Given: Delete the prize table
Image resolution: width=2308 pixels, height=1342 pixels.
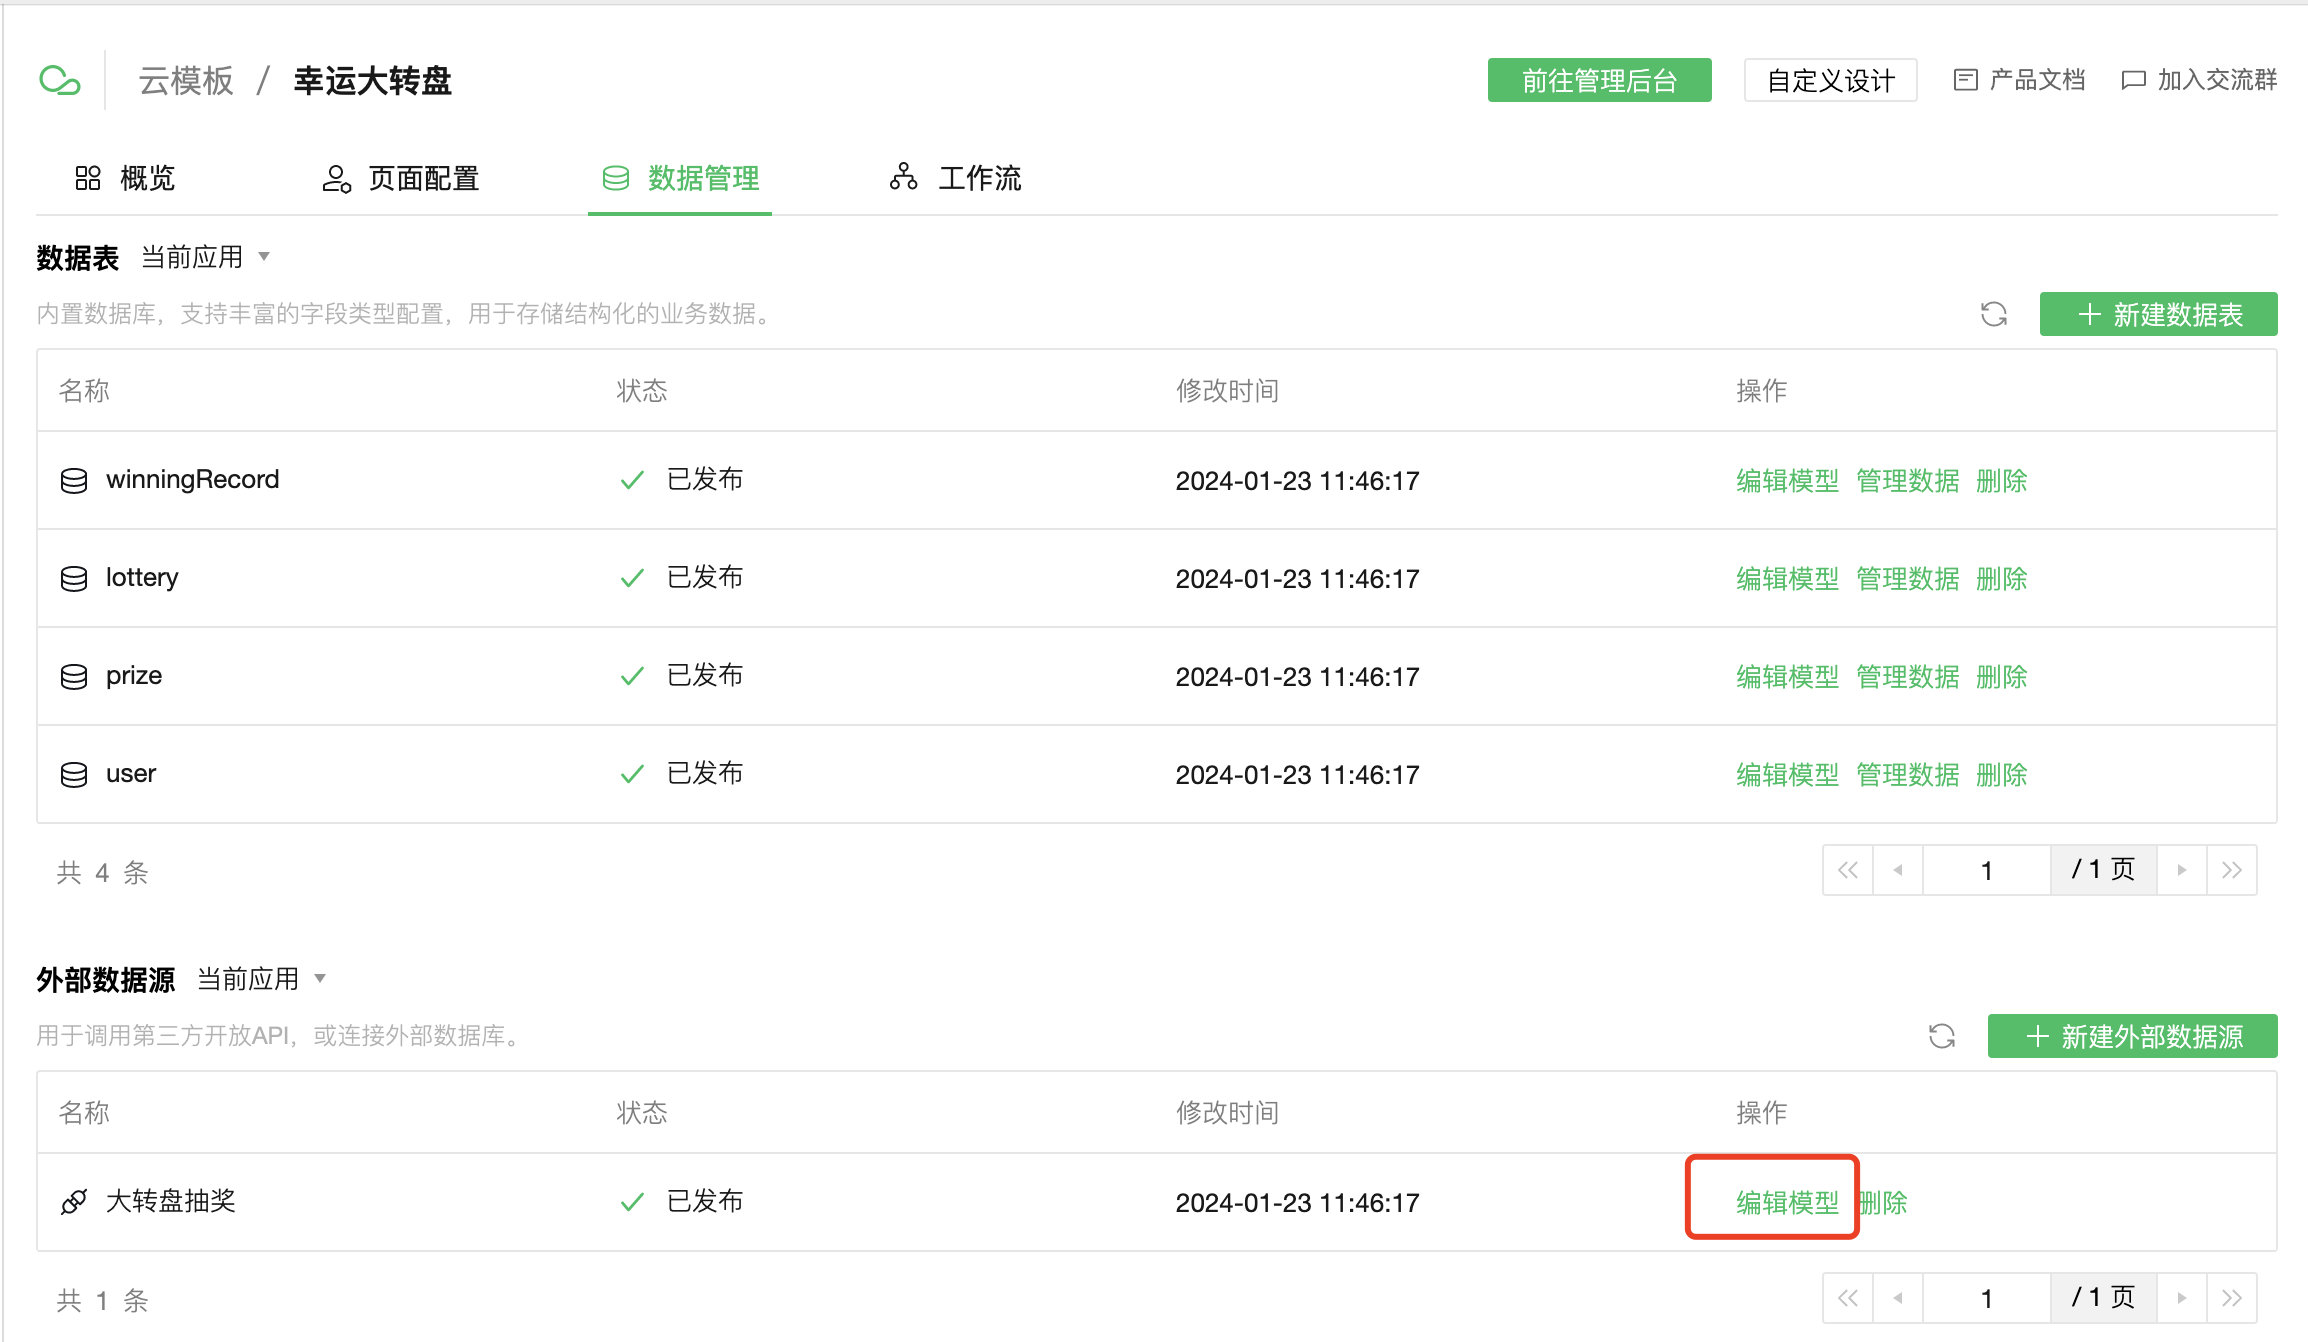Looking at the screenshot, I should click(2001, 677).
